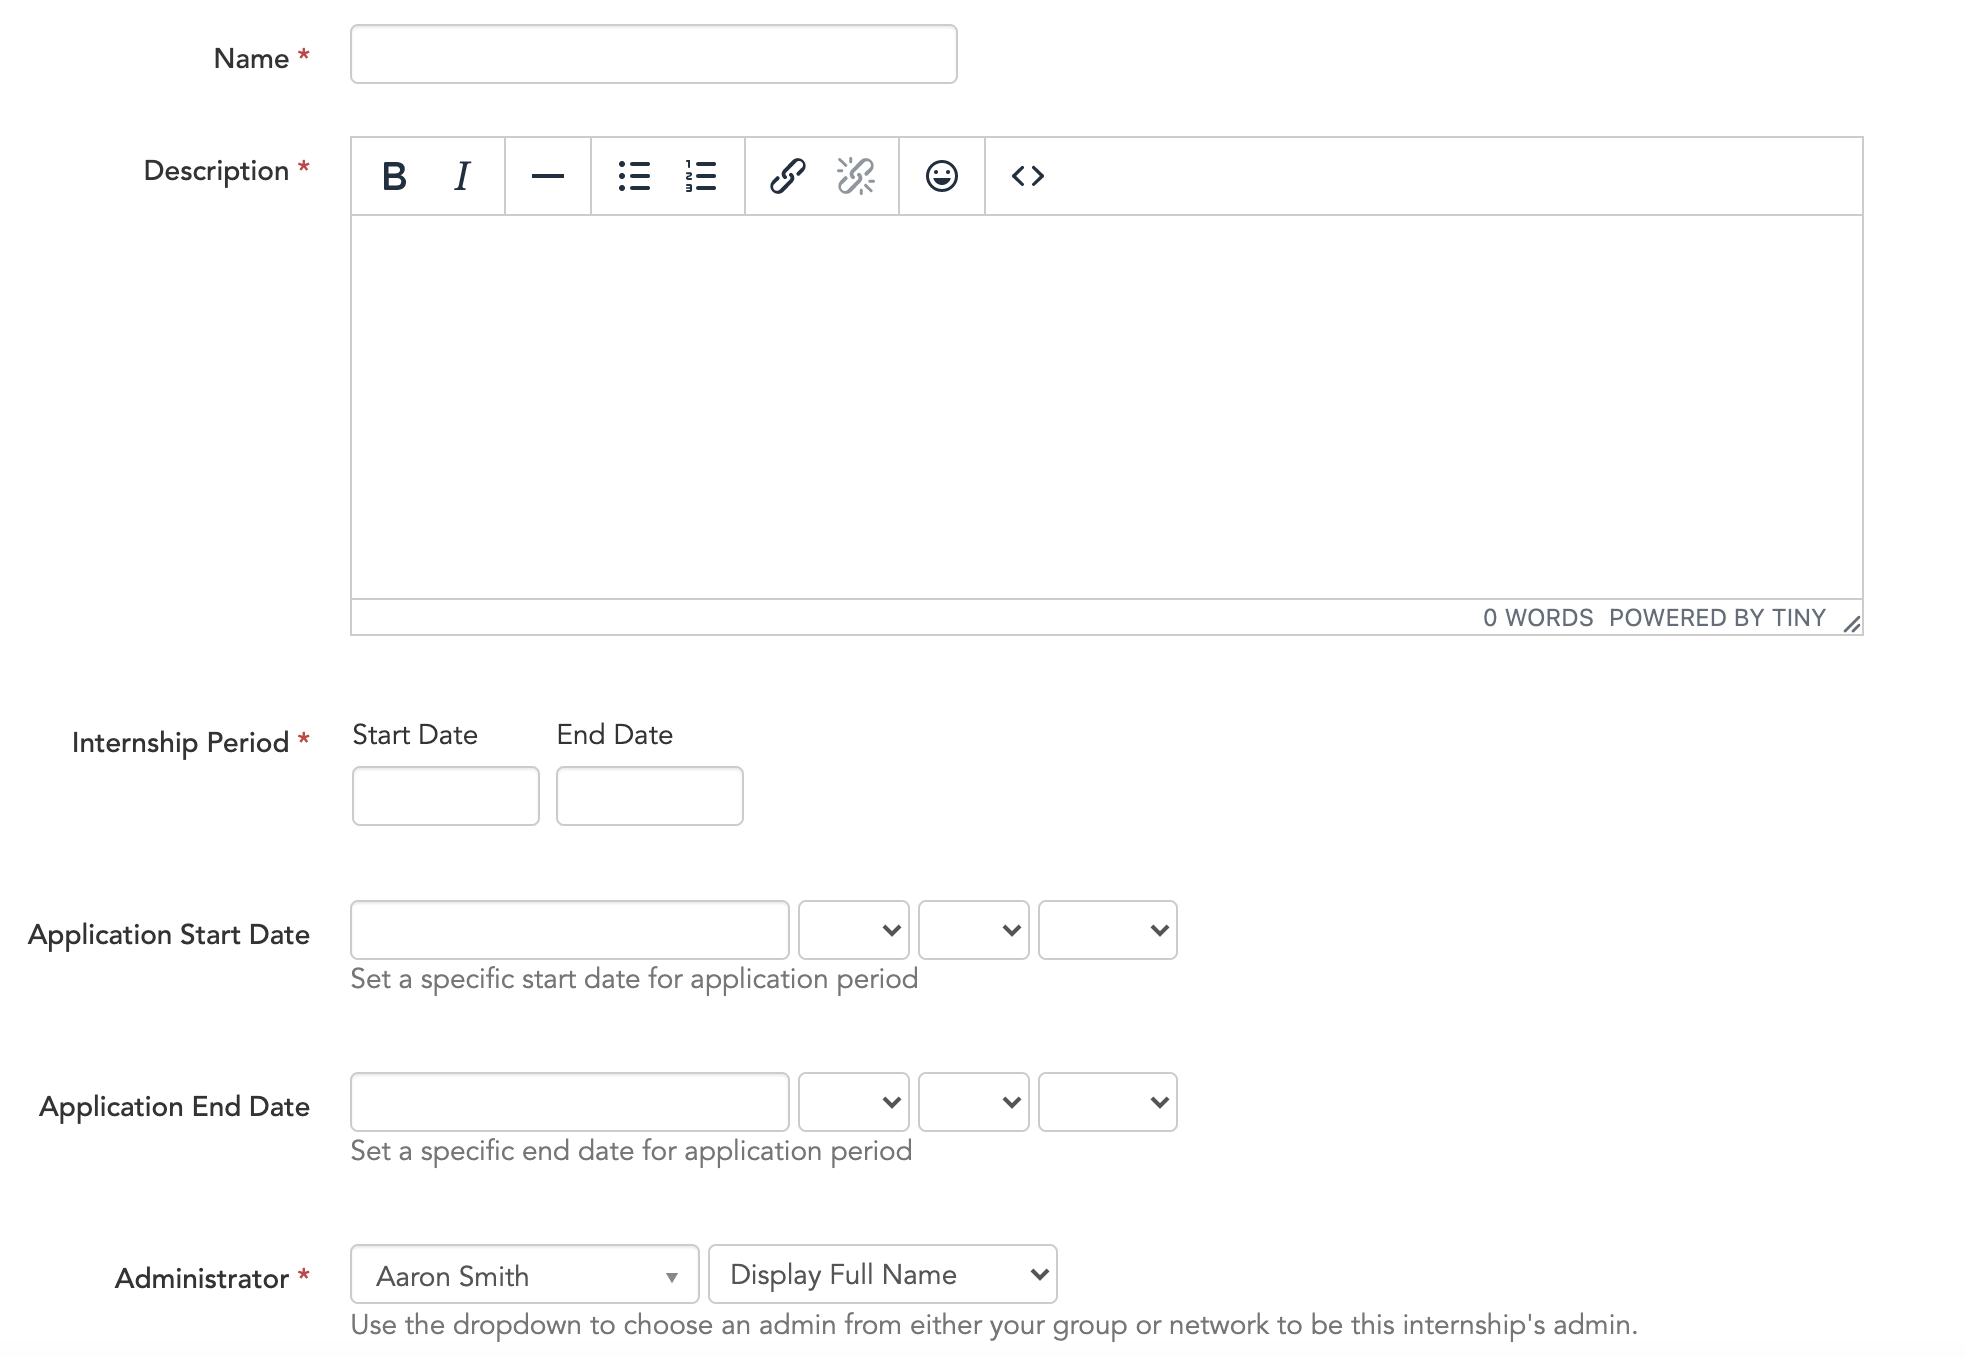Open the Display Full Name dropdown
Viewport: 1966px width, 1356px height.
[883, 1274]
